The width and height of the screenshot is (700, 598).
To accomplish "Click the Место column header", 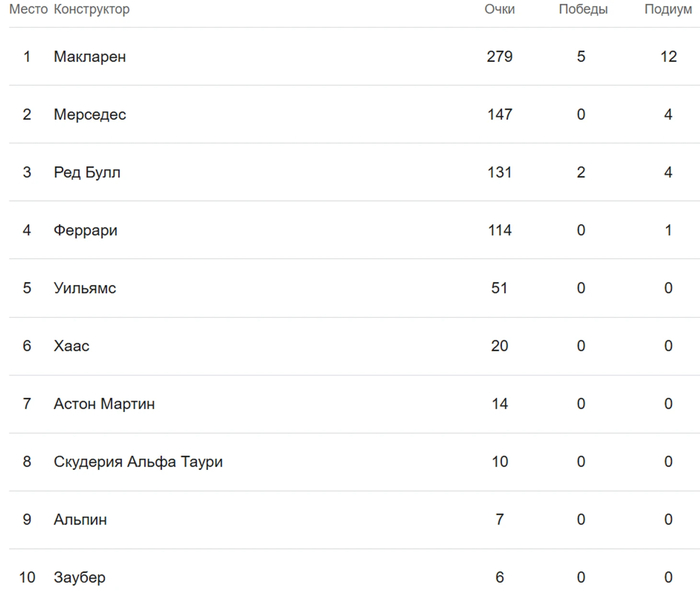I will click(x=28, y=10).
